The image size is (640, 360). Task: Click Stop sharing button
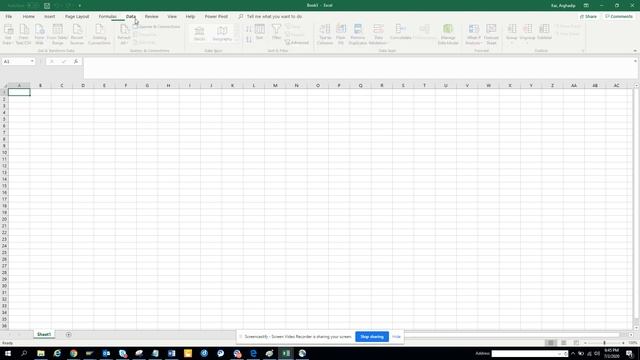pyautogui.click(x=372, y=337)
